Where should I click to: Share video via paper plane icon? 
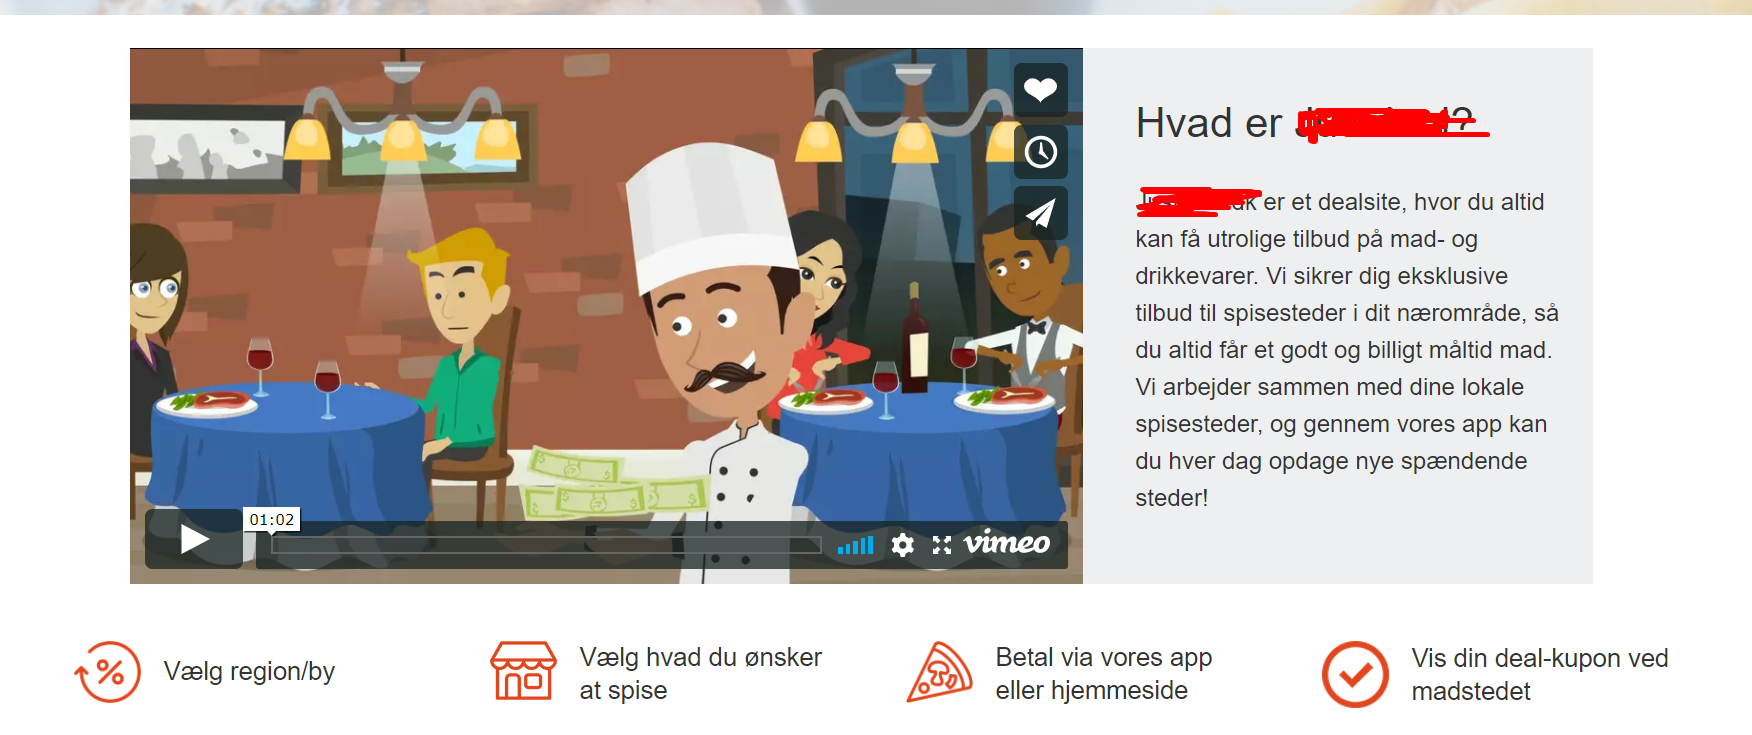(x=1041, y=213)
